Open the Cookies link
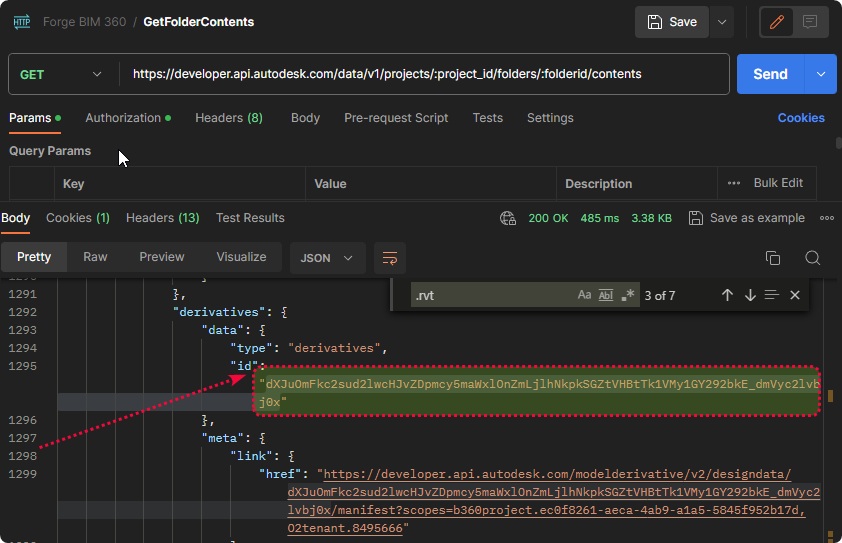Viewport: 842px width, 543px height. tap(801, 118)
